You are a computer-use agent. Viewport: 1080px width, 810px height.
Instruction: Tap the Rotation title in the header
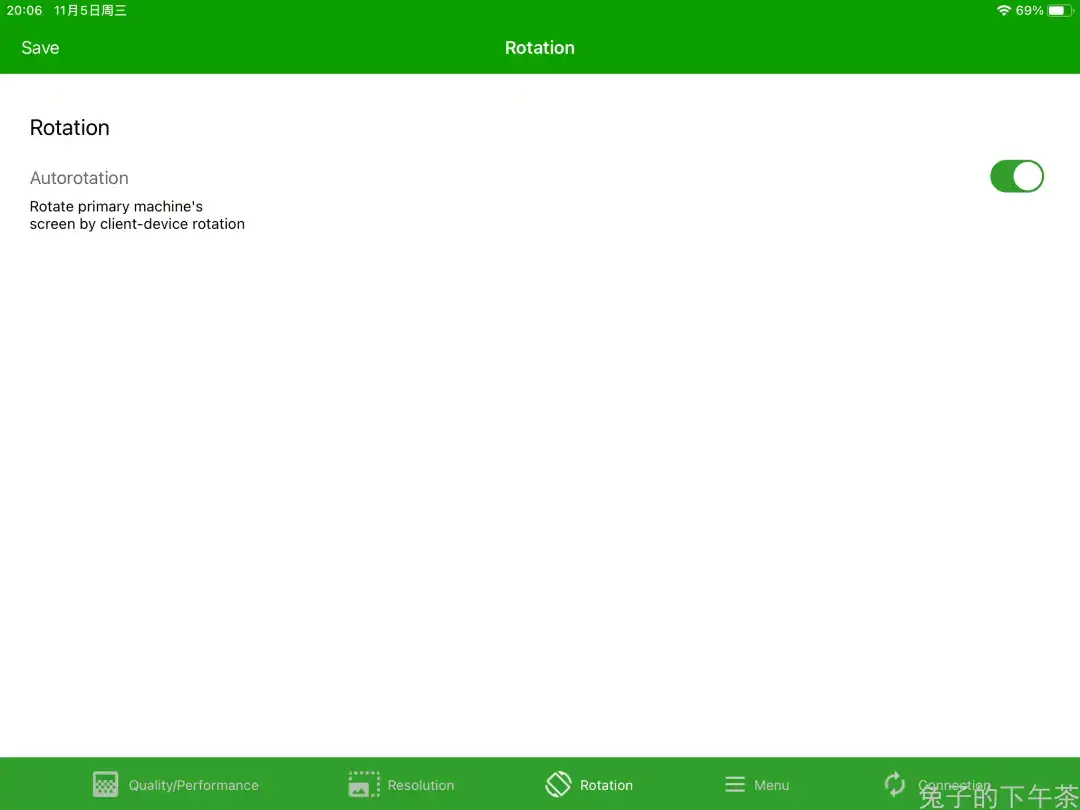(539, 48)
